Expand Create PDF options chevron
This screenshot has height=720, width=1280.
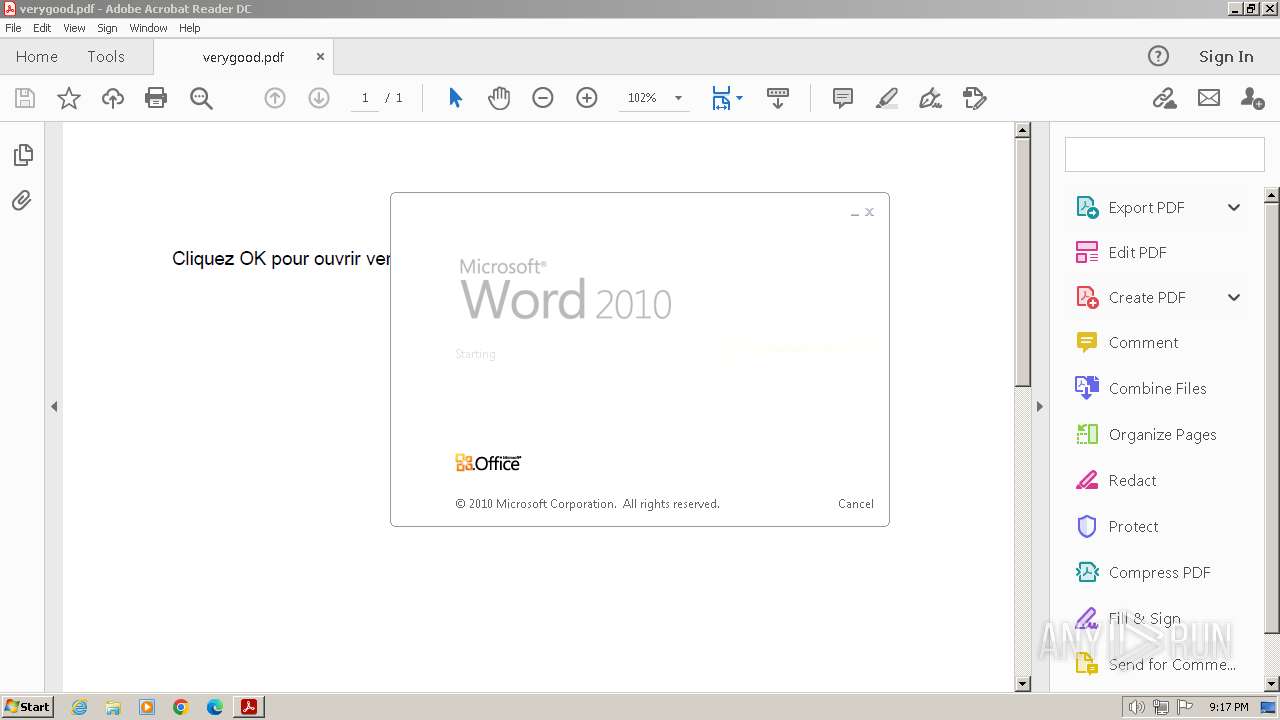pyautogui.click(x=1234, y=298)
